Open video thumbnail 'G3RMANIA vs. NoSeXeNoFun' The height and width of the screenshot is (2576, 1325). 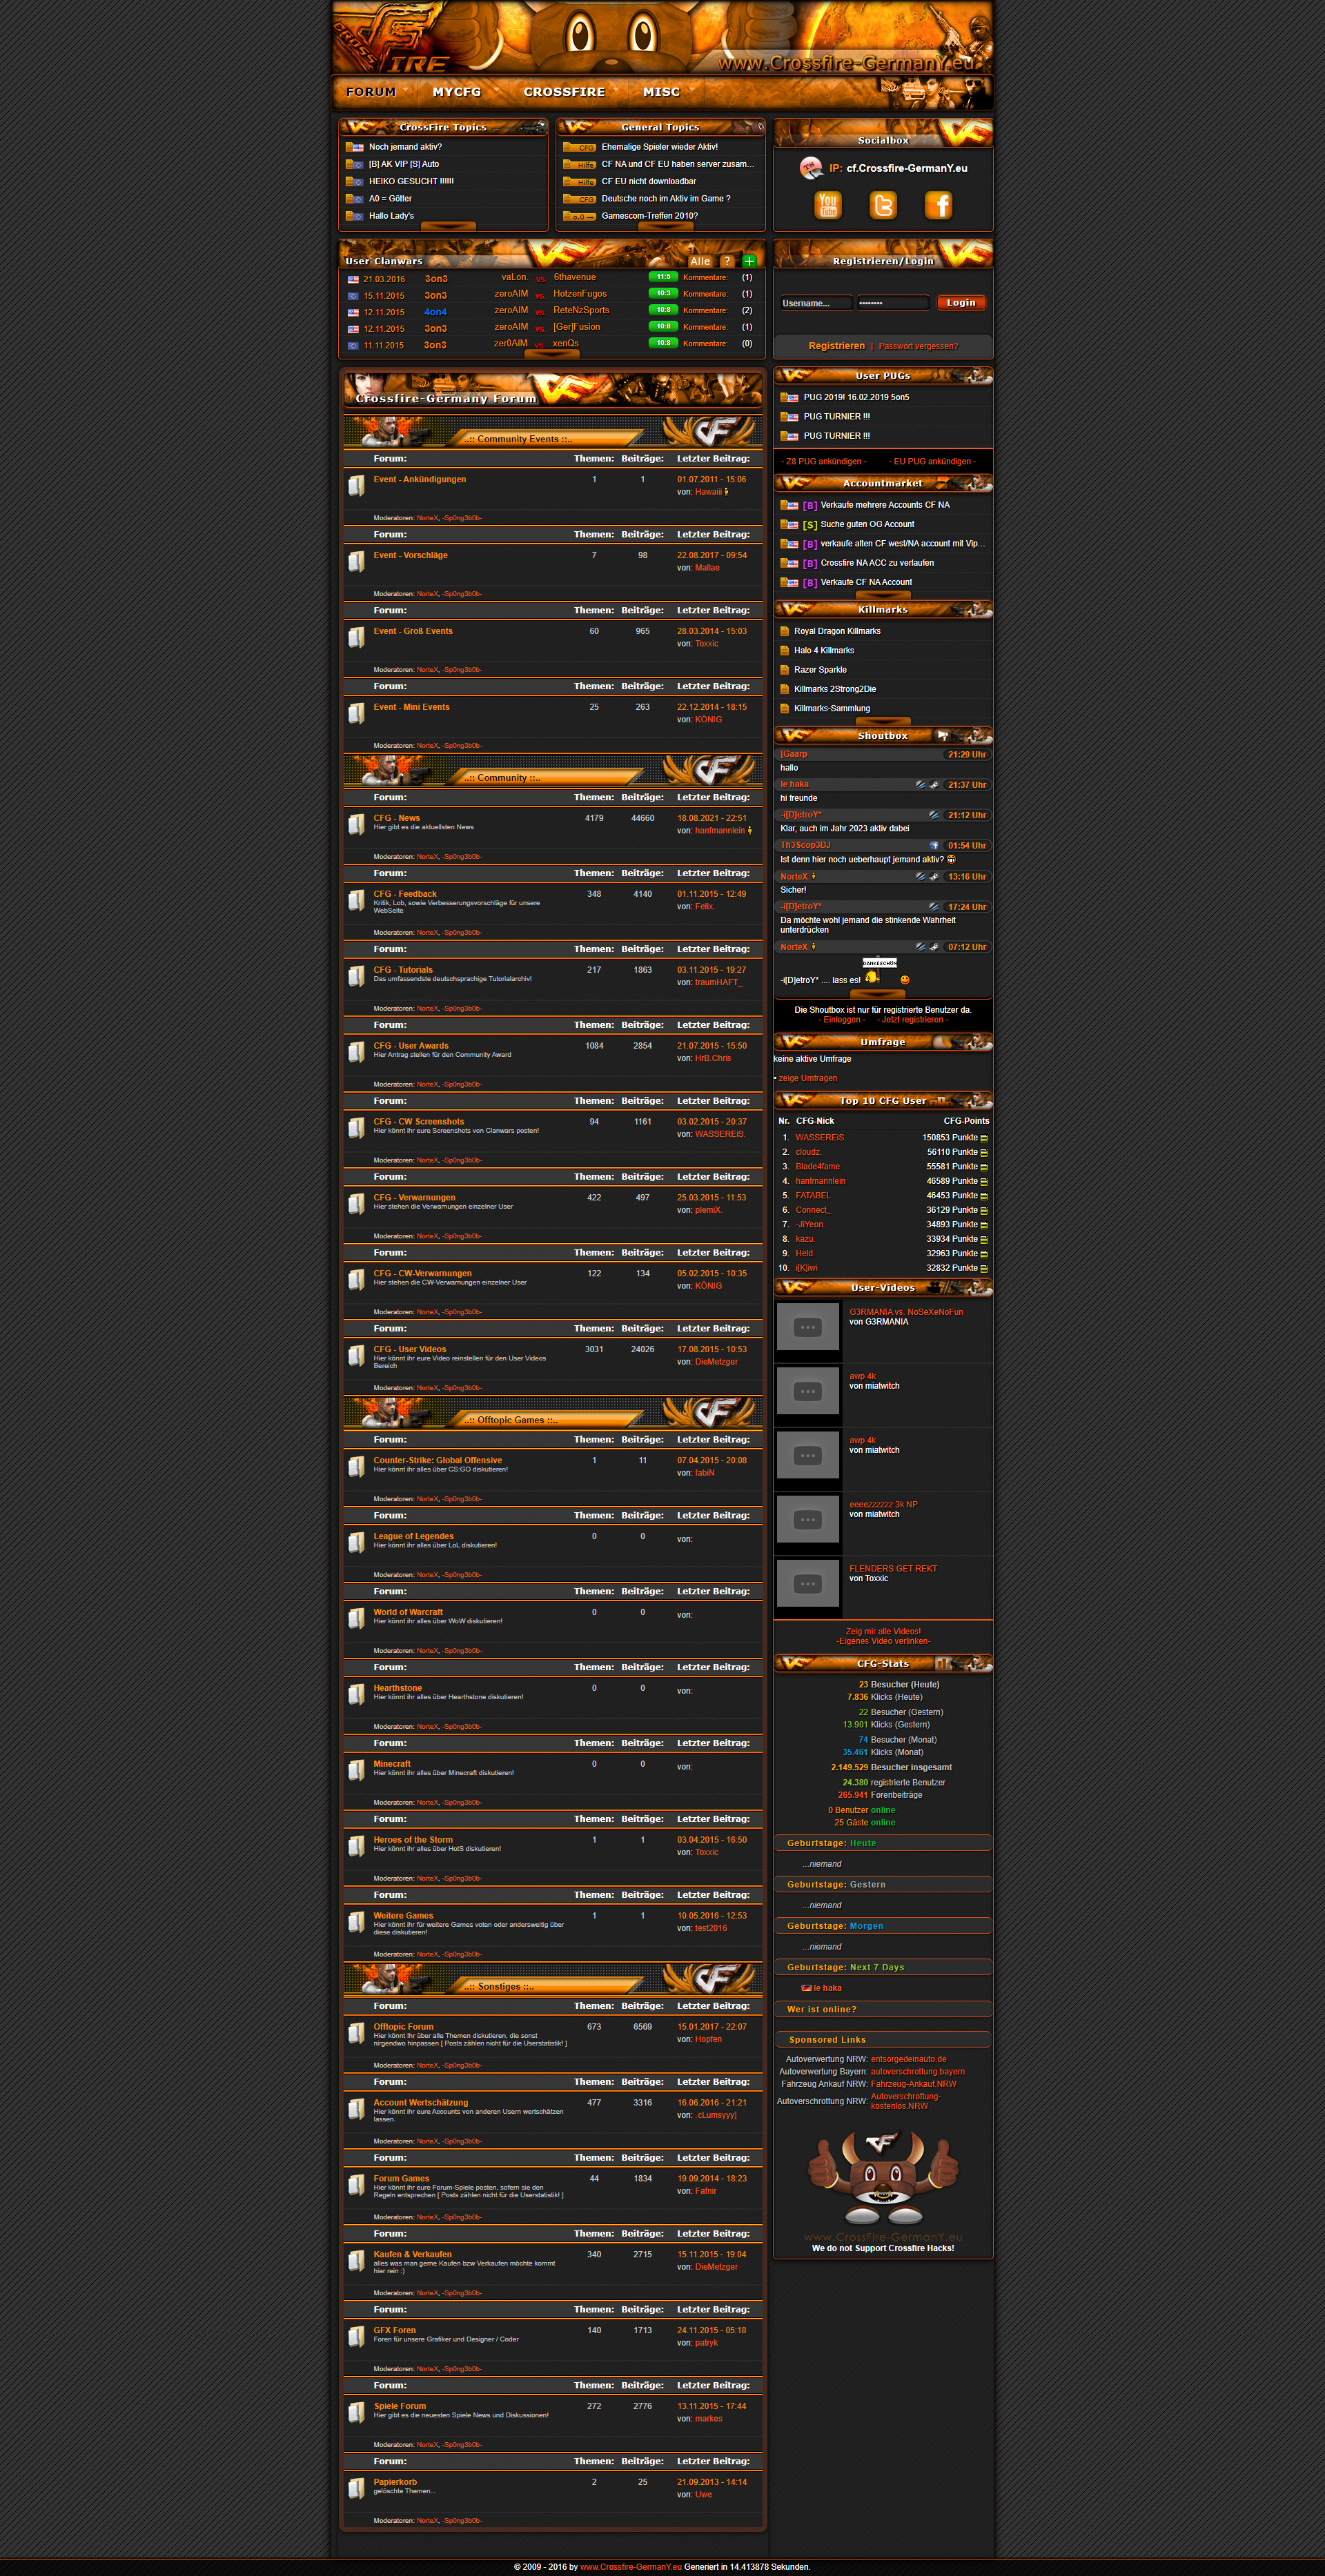[x=808, y=1328]
